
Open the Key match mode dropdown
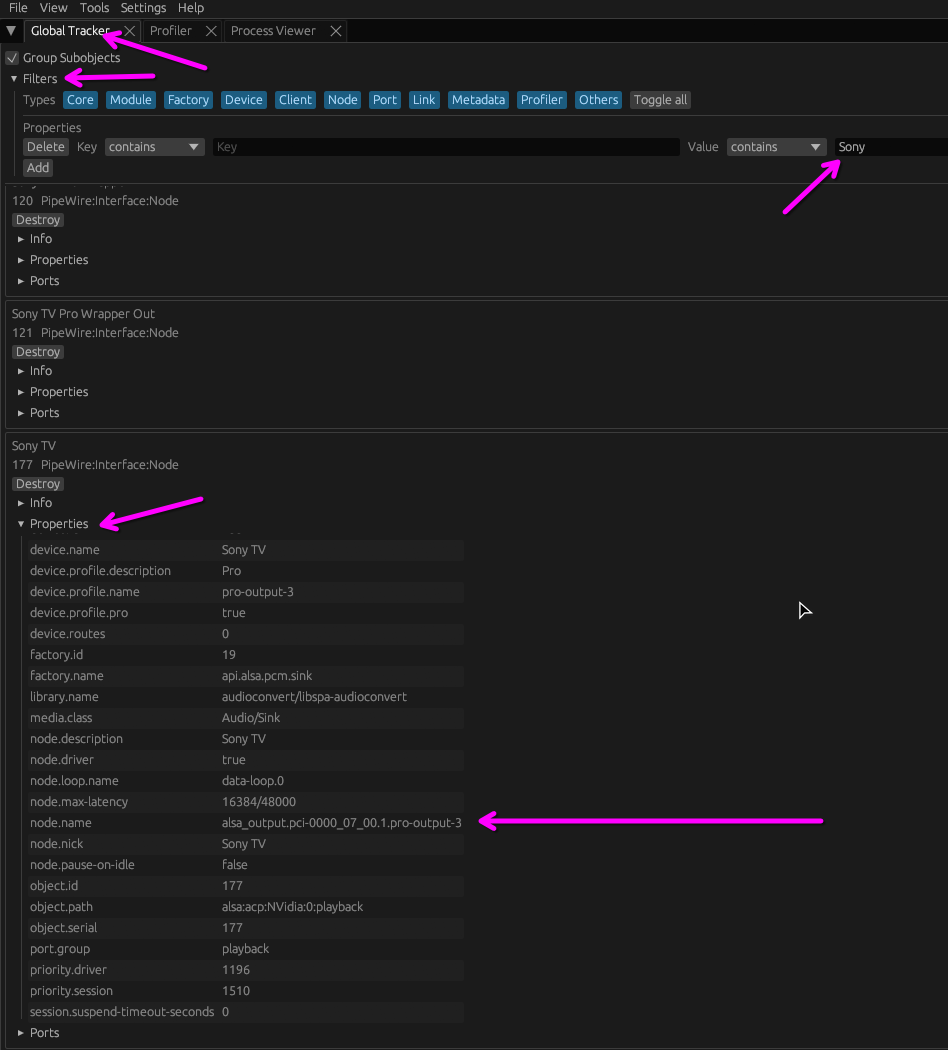154,147
